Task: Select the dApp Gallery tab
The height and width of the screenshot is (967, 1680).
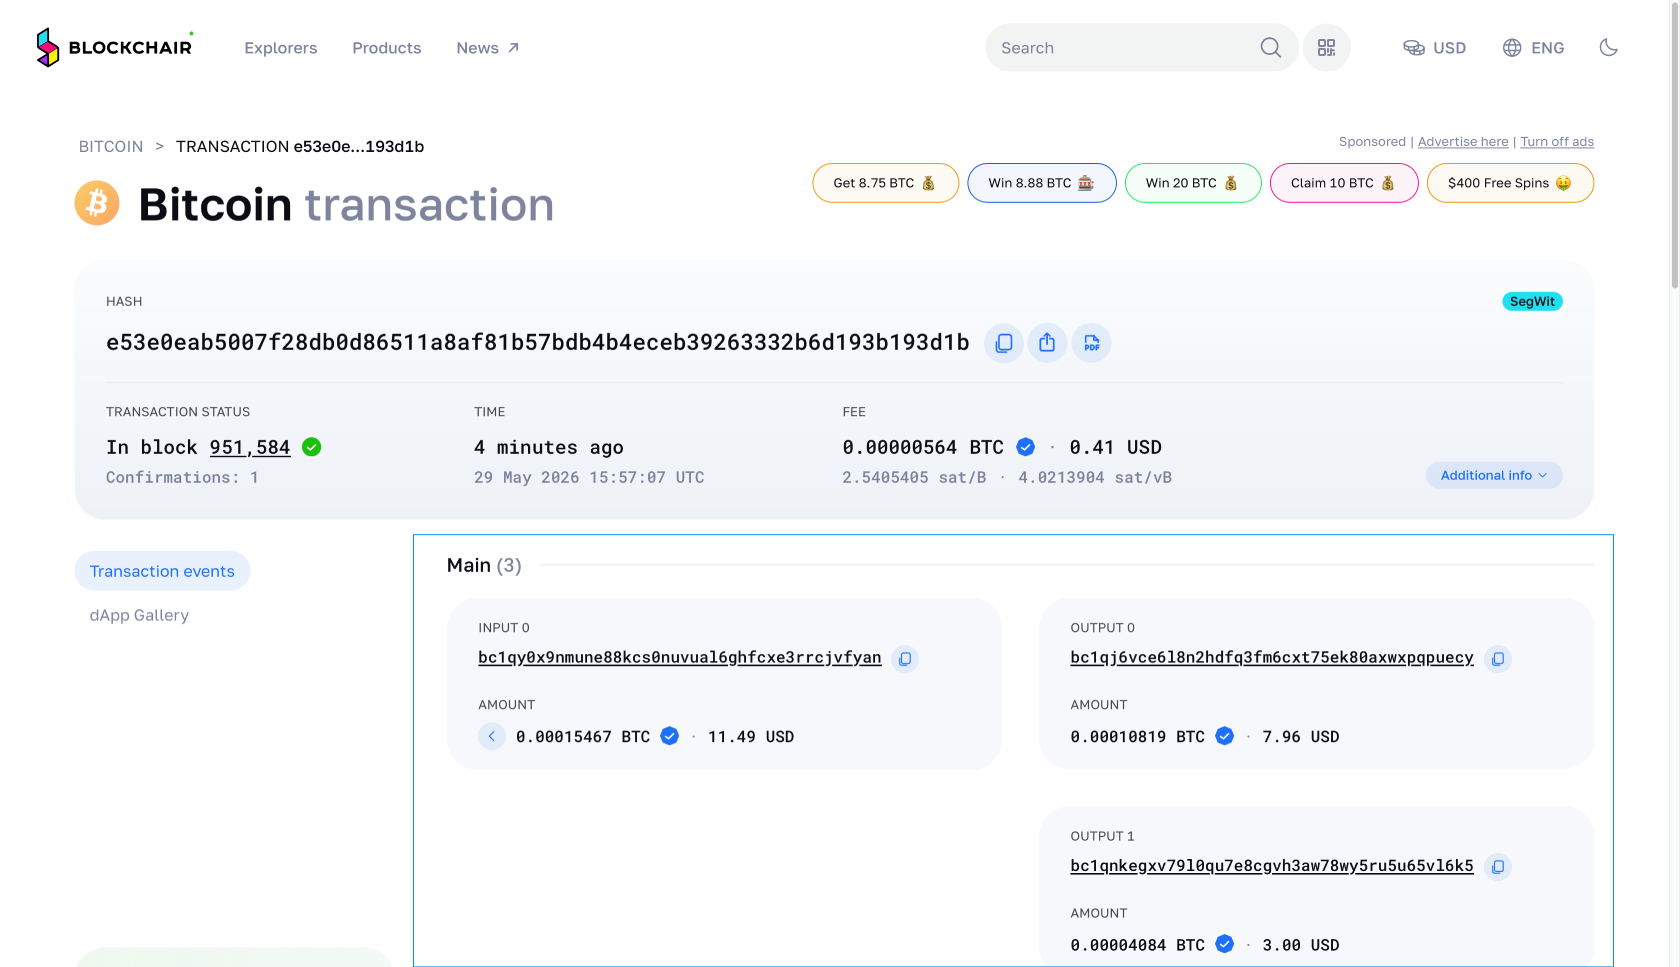Action: click(x=139, y=615)
